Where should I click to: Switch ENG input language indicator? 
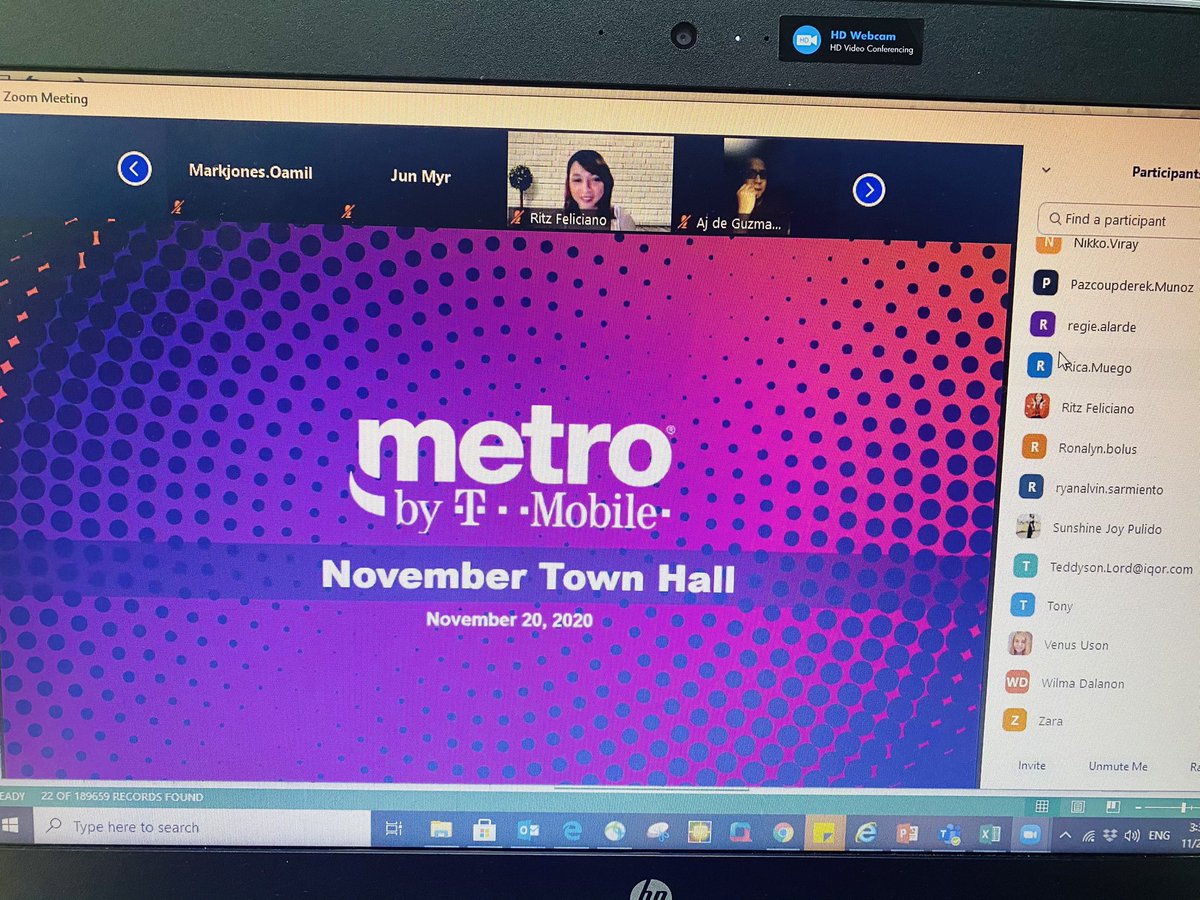1159,836
